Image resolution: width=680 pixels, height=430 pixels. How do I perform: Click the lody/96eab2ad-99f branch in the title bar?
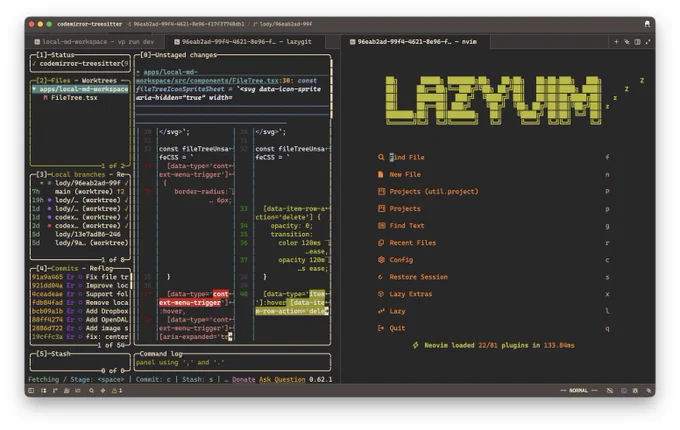283,24
